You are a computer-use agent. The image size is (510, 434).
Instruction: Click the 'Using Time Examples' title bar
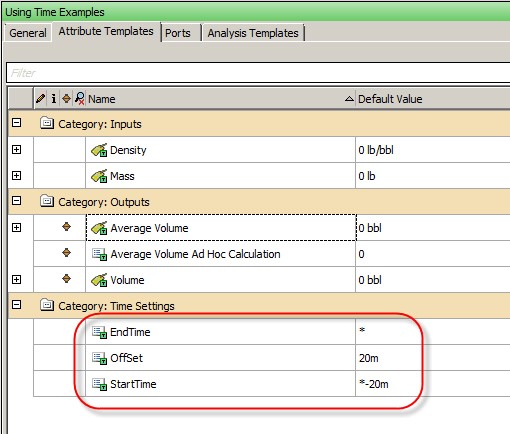point(257,12)
